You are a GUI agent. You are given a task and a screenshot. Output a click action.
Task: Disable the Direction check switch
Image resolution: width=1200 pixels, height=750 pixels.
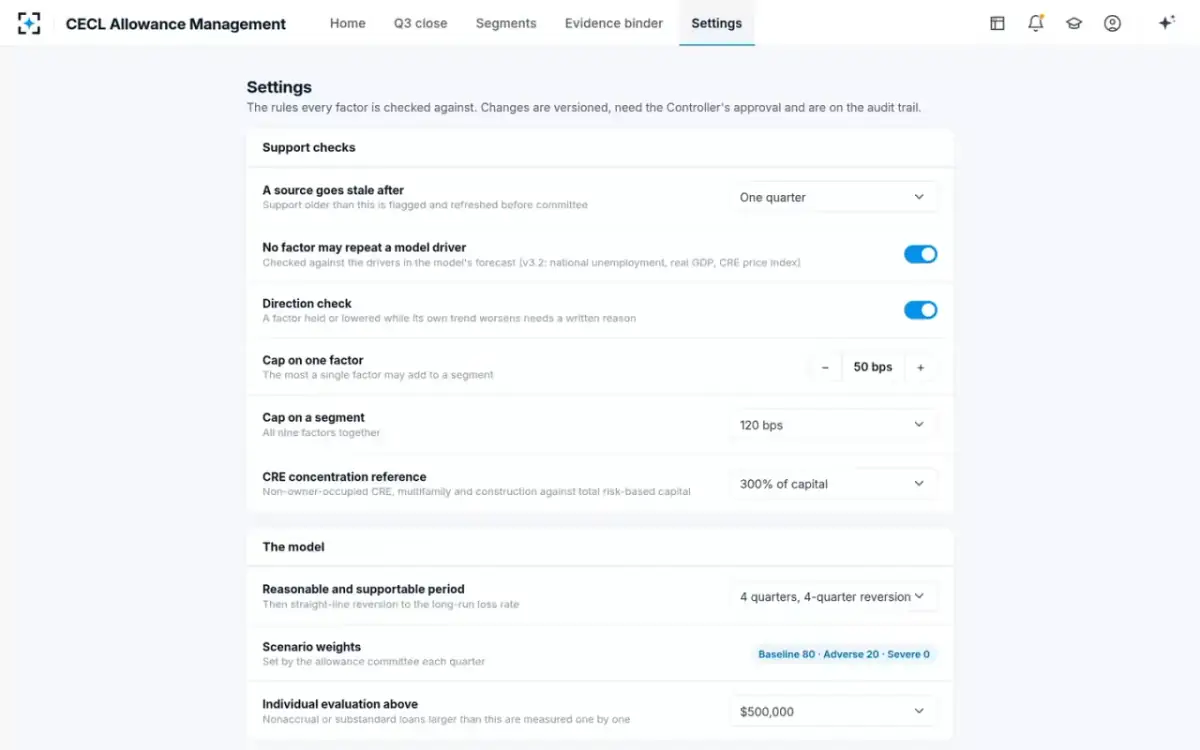(921, 310)
